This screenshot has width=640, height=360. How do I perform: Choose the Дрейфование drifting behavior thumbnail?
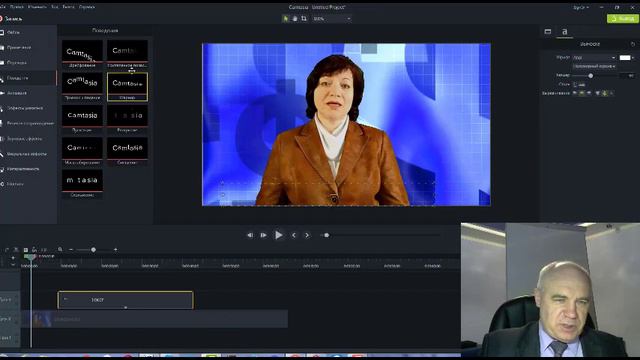pos(82,54)
